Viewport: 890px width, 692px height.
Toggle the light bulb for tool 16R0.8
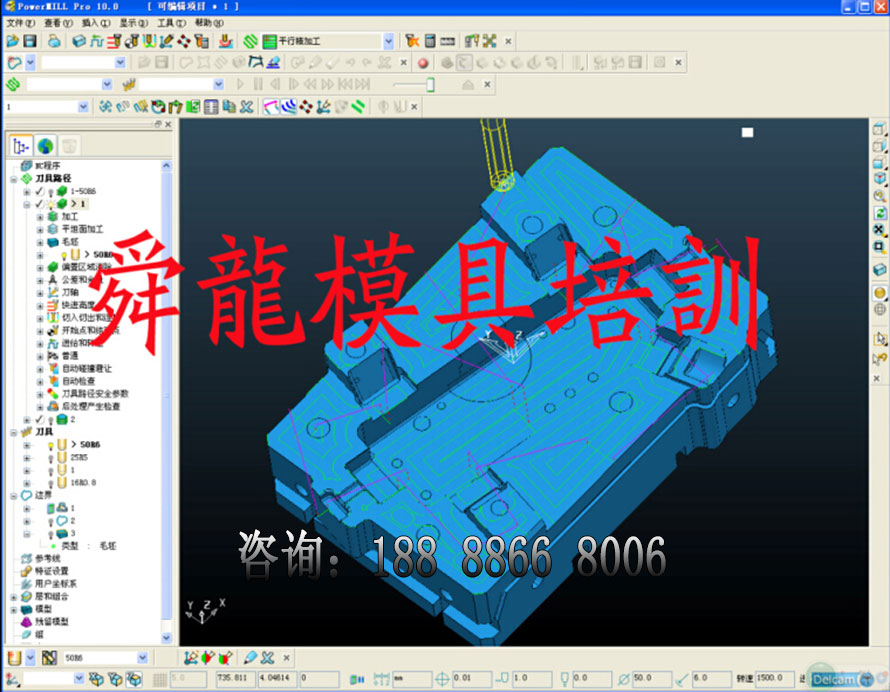point(50,482)
